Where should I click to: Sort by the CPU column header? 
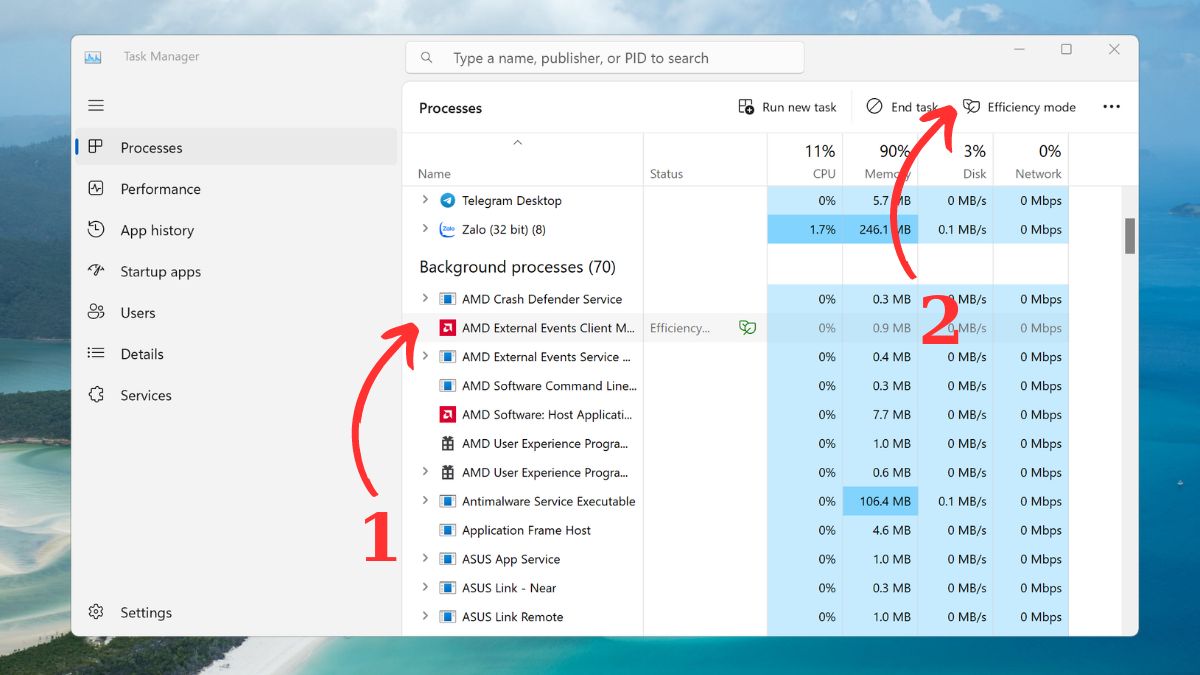coord(824,173)
